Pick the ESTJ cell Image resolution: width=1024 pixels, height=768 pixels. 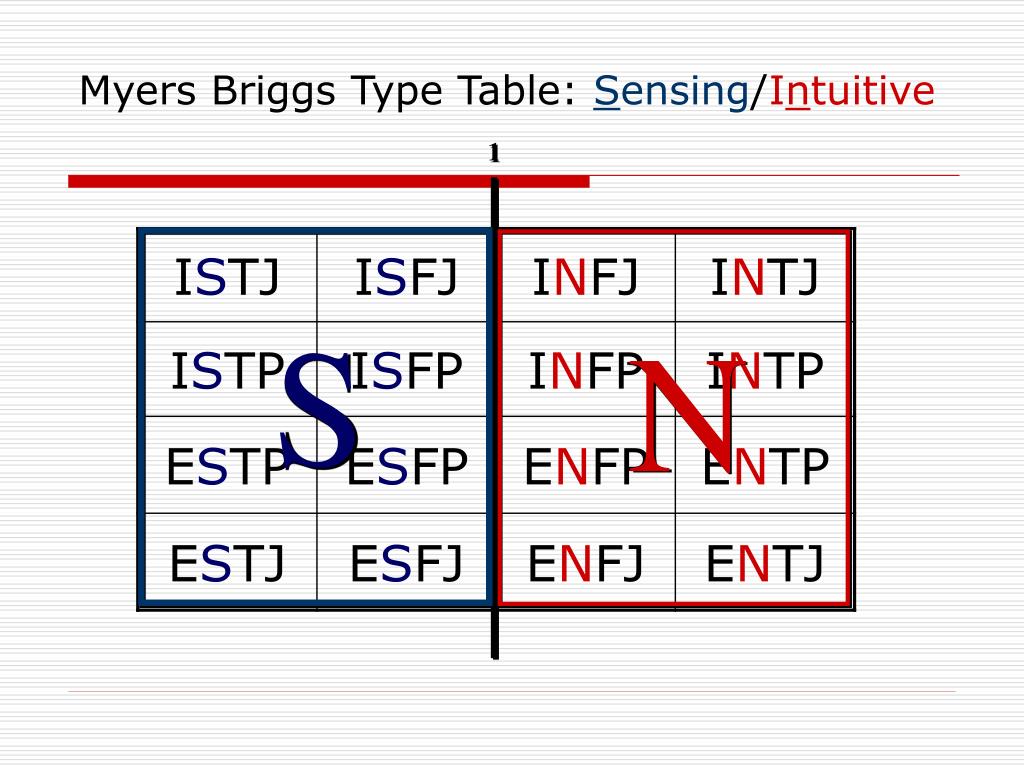231,557
